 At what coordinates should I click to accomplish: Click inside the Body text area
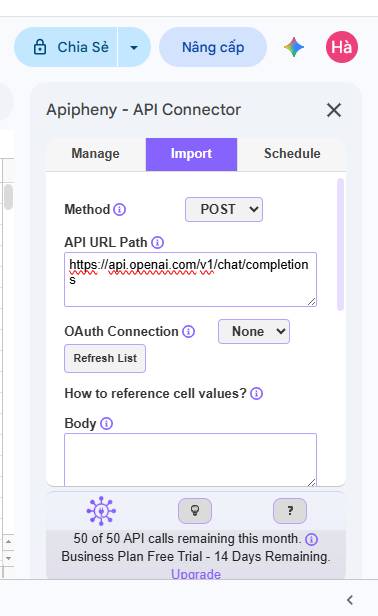click(191, 460)
